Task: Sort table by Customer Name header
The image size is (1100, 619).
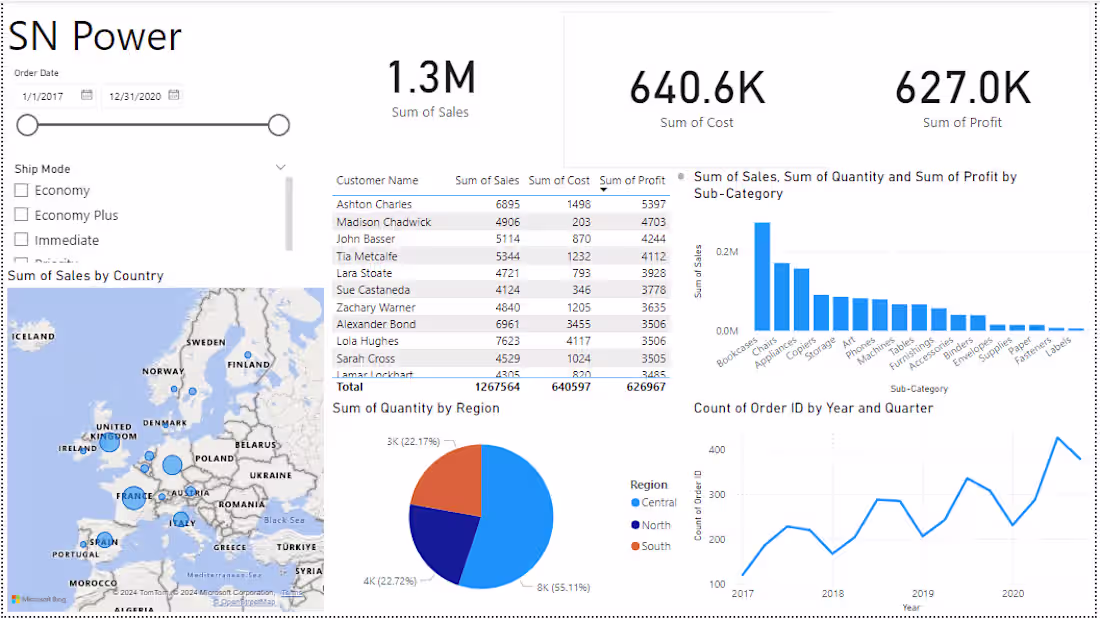Action: pos(377,180)
